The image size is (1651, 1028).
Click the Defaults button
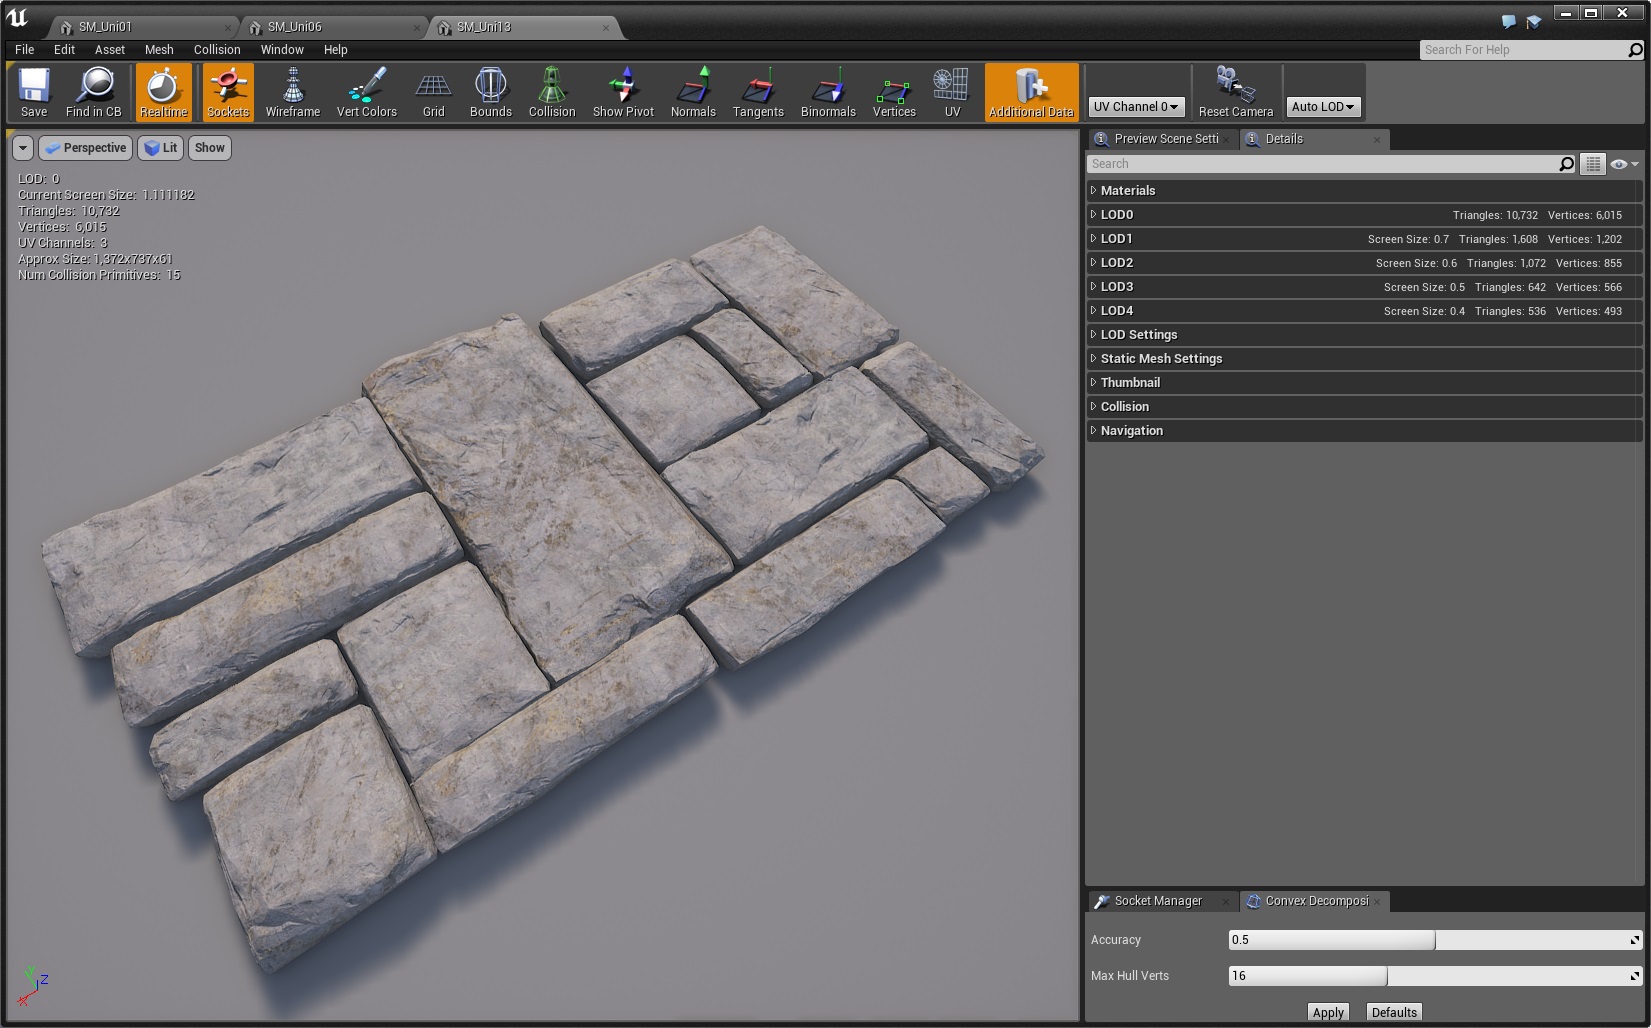pos(1394,1012)
